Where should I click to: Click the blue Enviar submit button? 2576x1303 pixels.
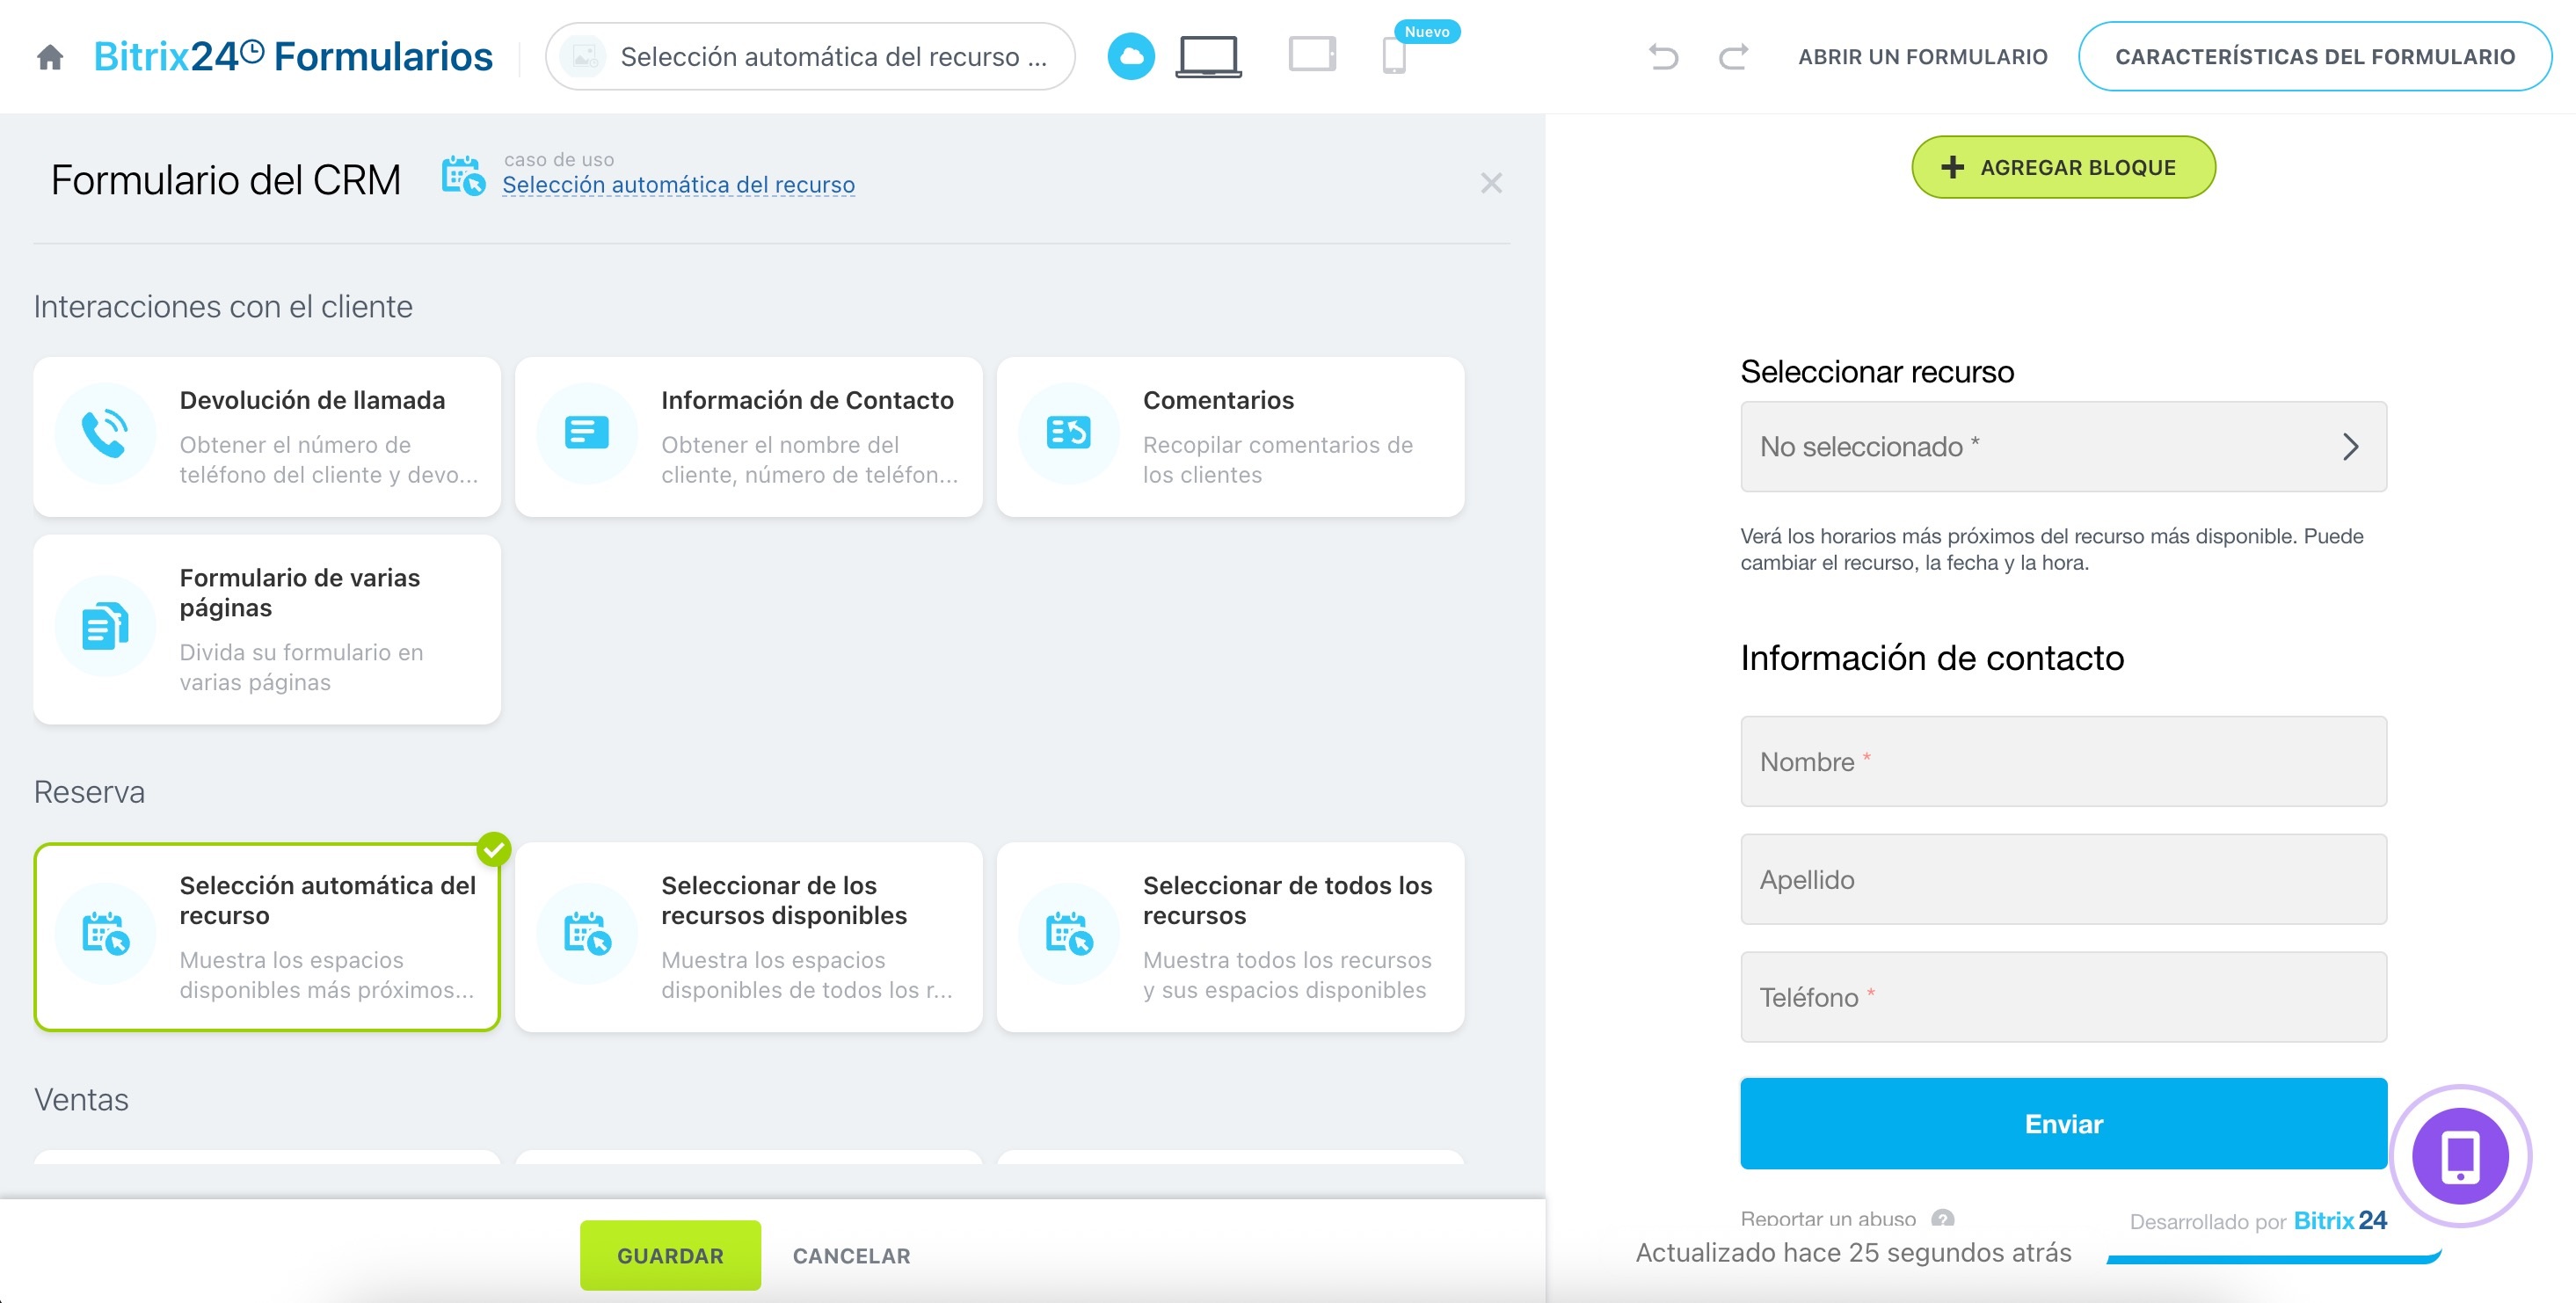[2063, 1124]
